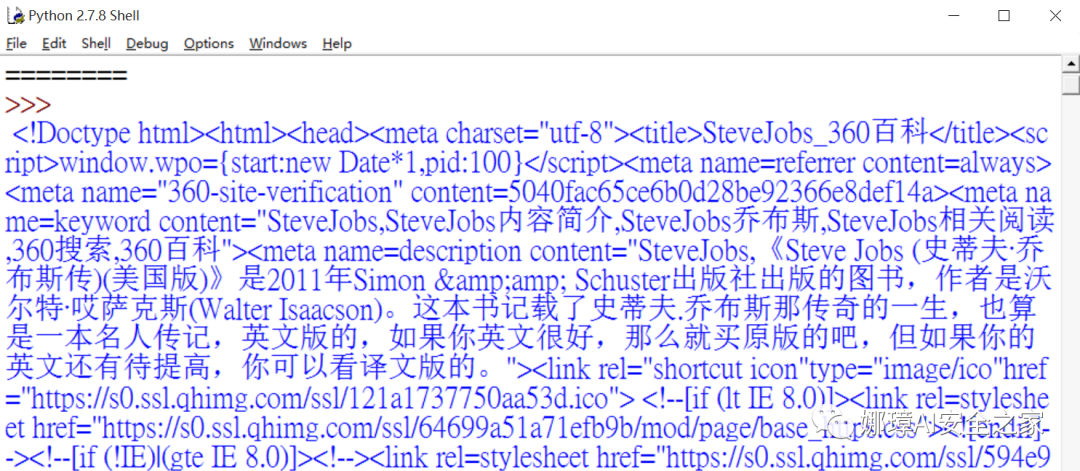Open the Edit menu
Image resolution: width=1080 pixels, height=471 pixels.
click(x=54, y=43)
